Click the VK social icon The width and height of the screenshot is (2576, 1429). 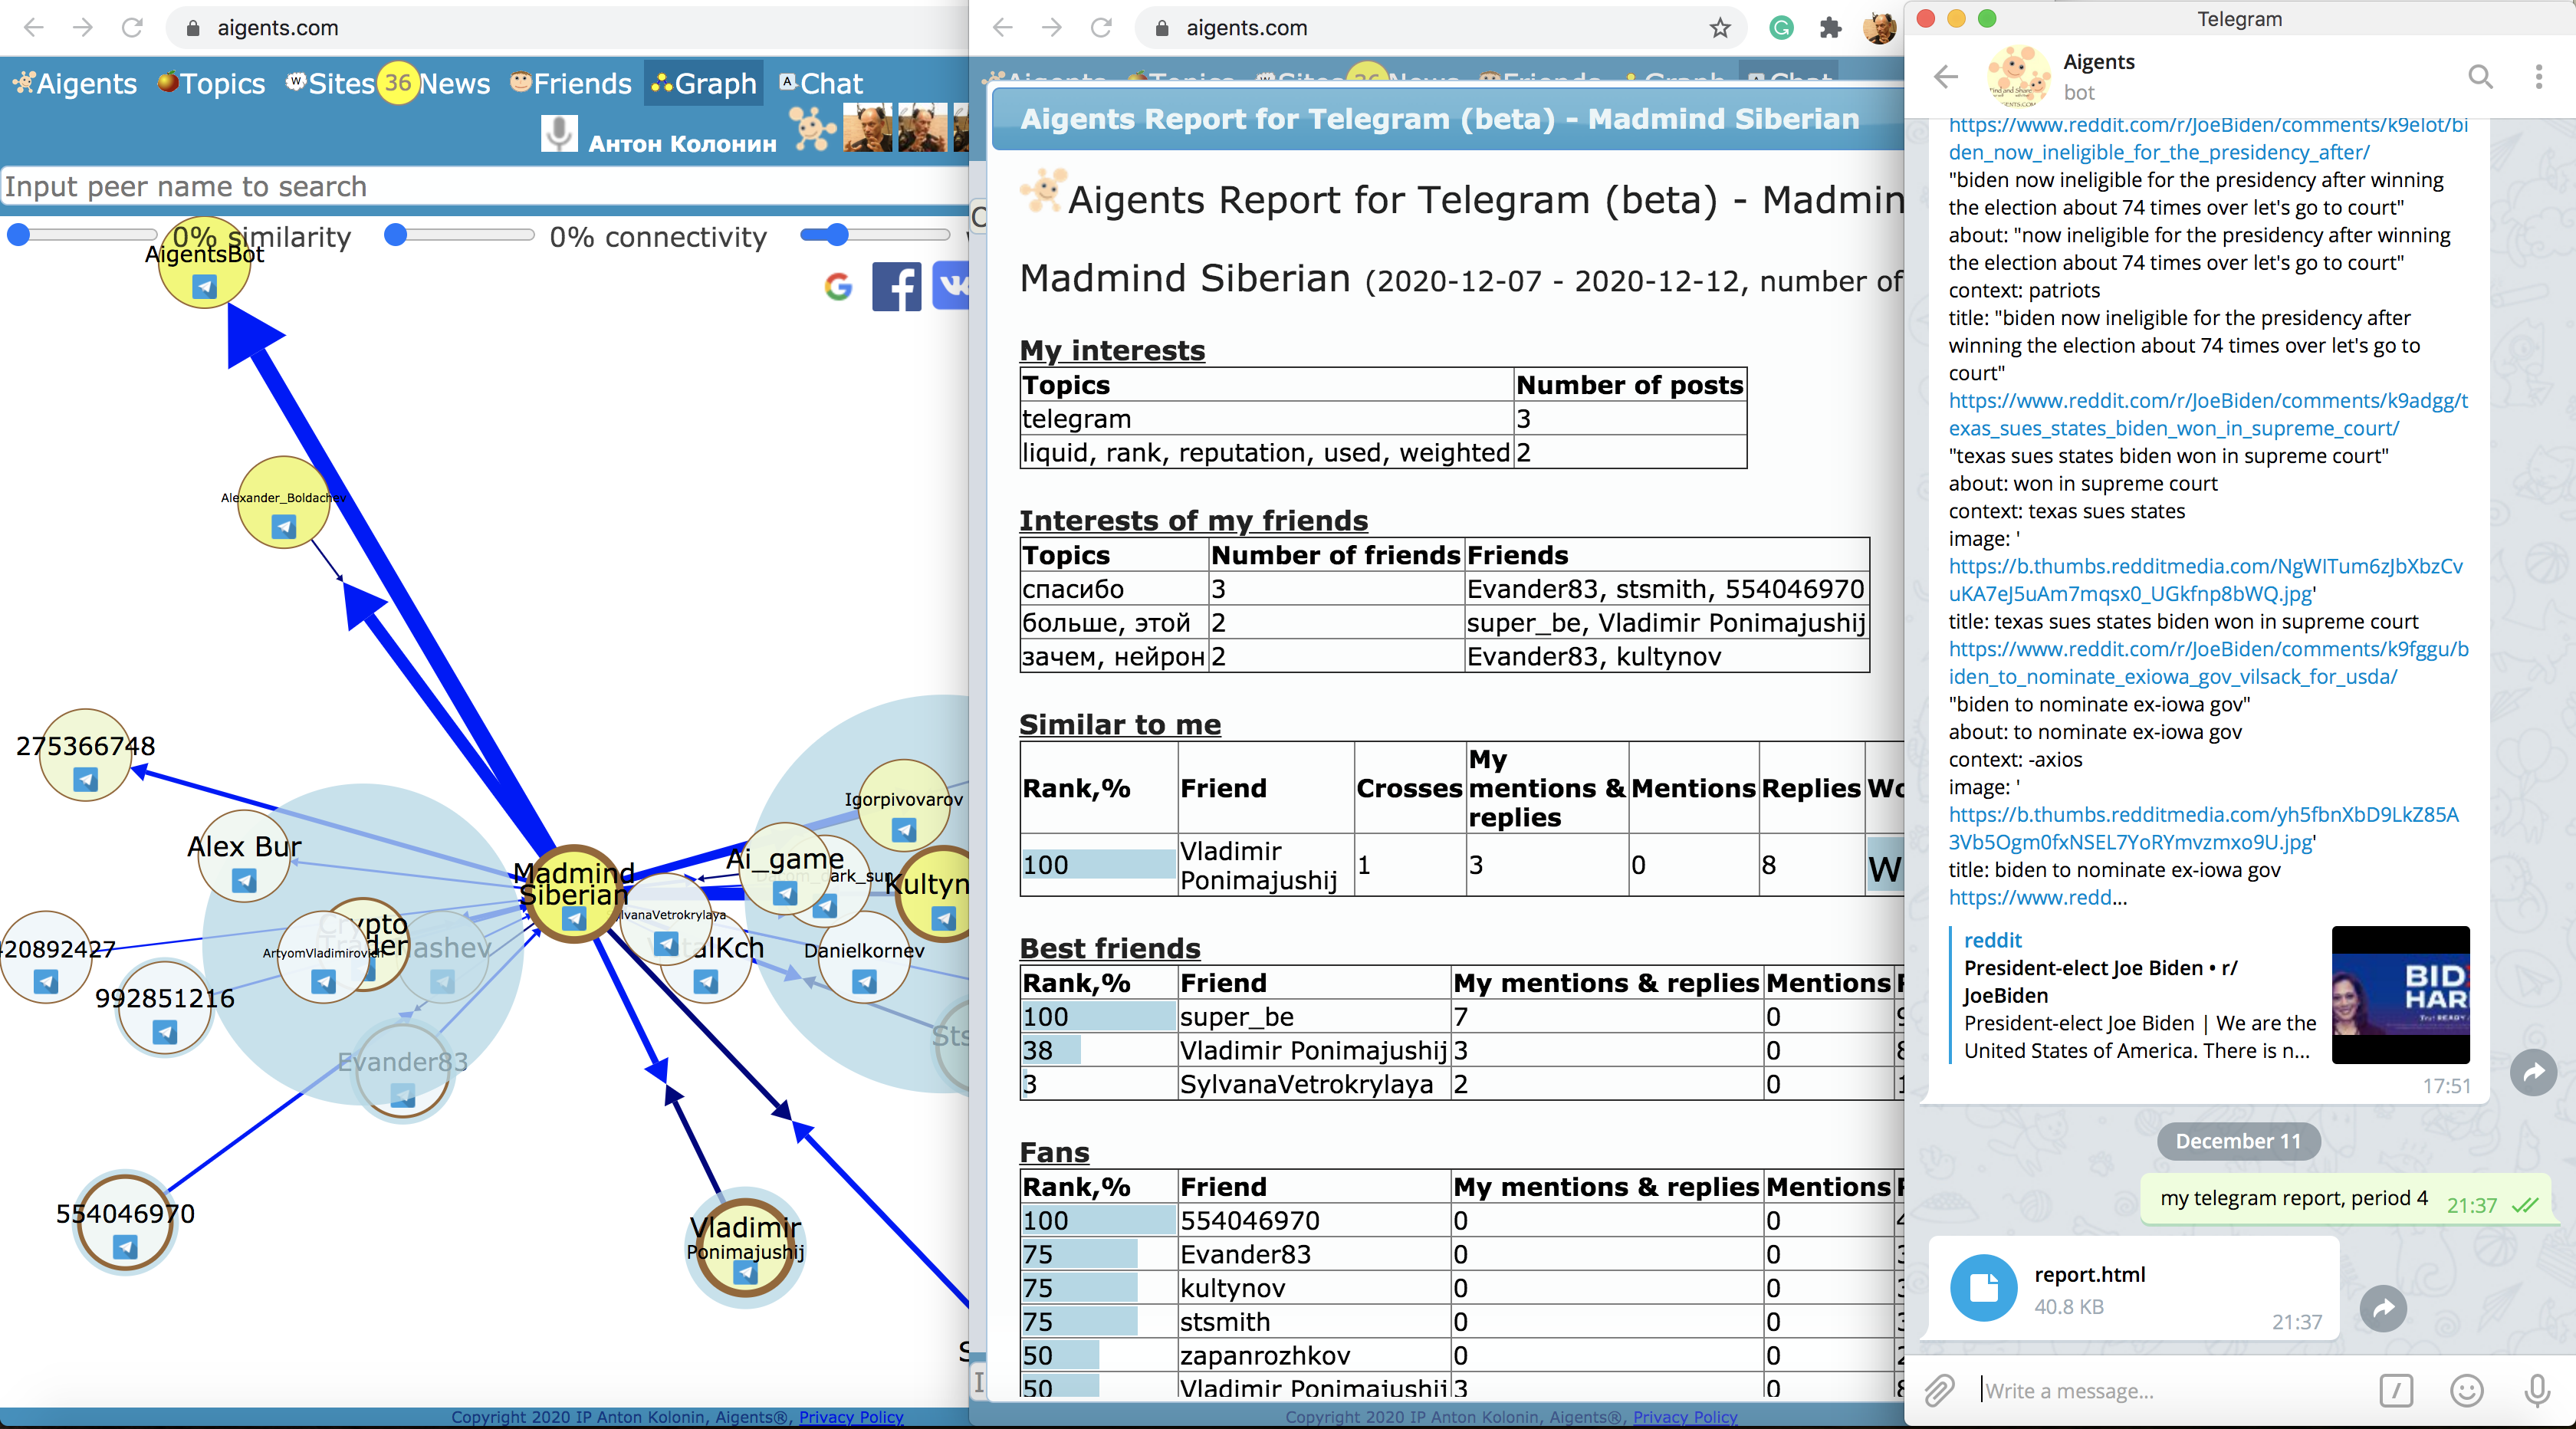click(951, 287)
